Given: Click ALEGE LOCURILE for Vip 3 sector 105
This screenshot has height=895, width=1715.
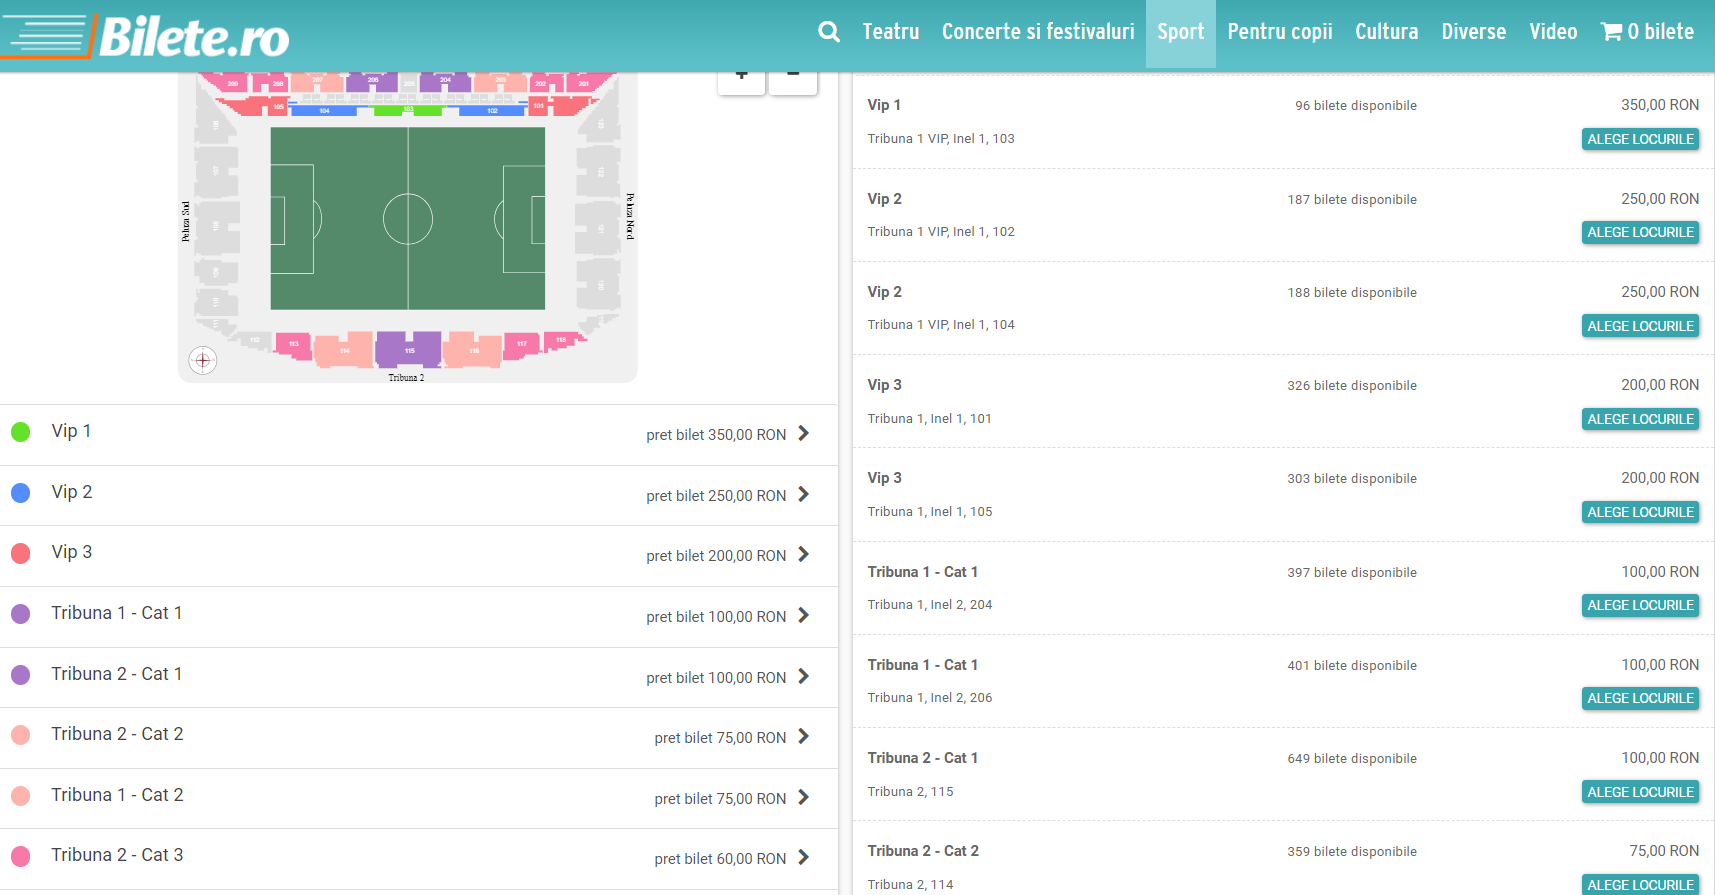Looking at the screenshot, I should (1640, 512).
